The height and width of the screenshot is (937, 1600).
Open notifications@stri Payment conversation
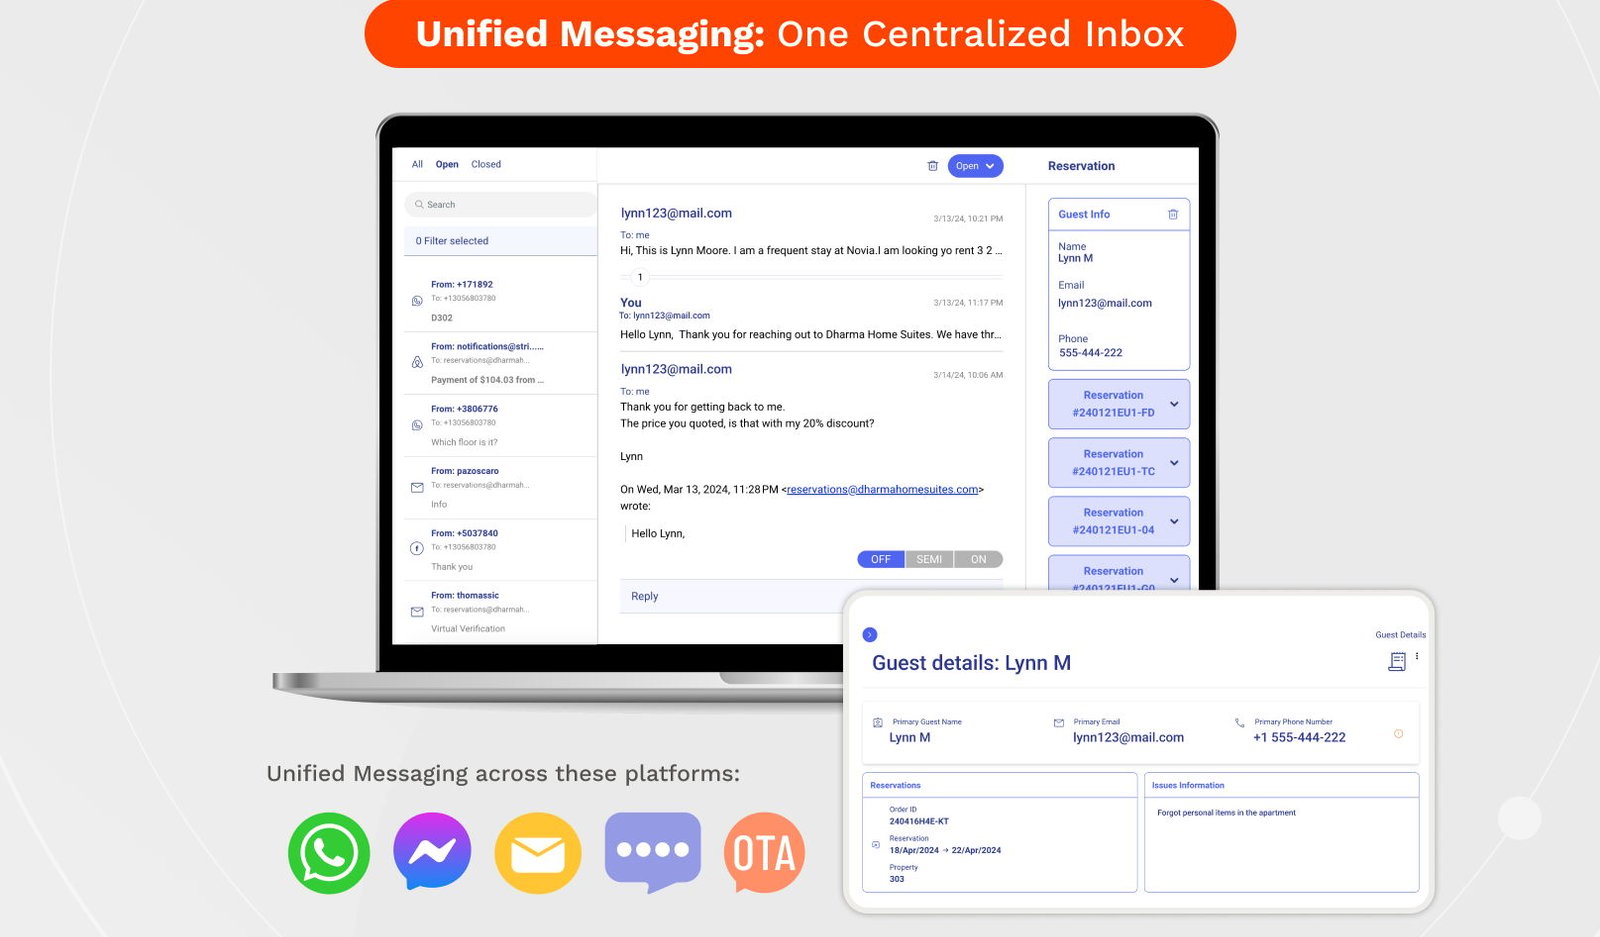pyautogui.click(x=501, y=363)
